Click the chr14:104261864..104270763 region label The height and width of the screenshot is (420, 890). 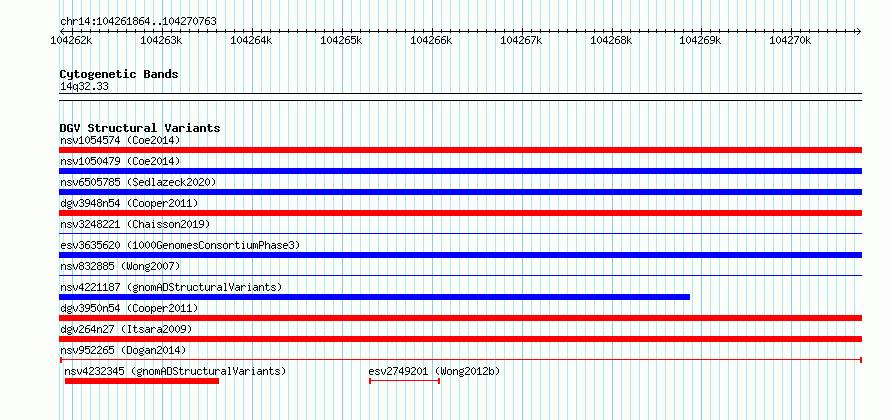click(138, 21)
